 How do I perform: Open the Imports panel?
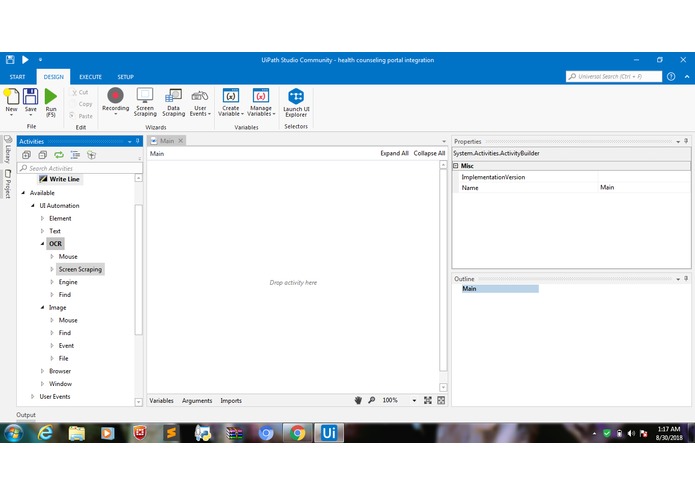(231, 401)
